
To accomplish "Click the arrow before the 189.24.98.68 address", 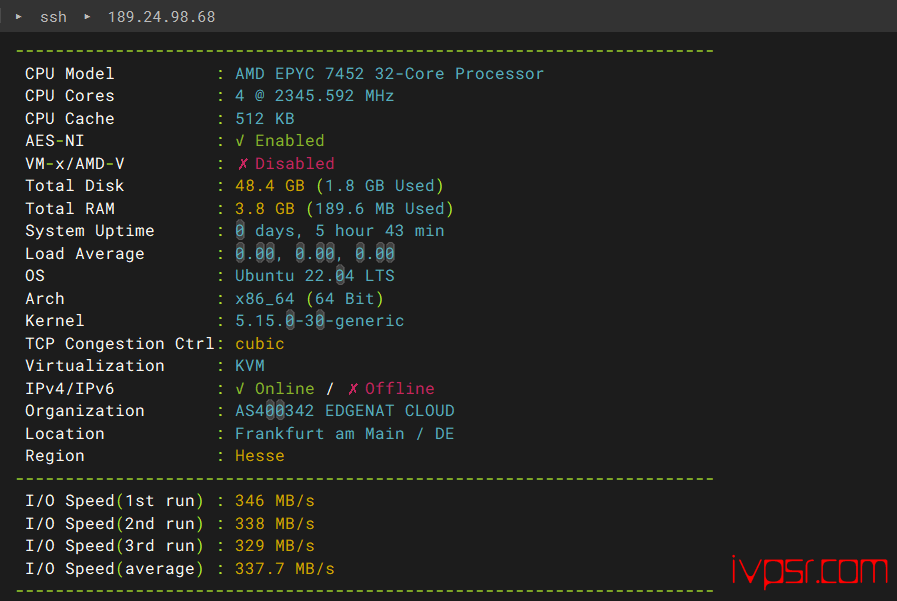I will (x=87, y=17).
